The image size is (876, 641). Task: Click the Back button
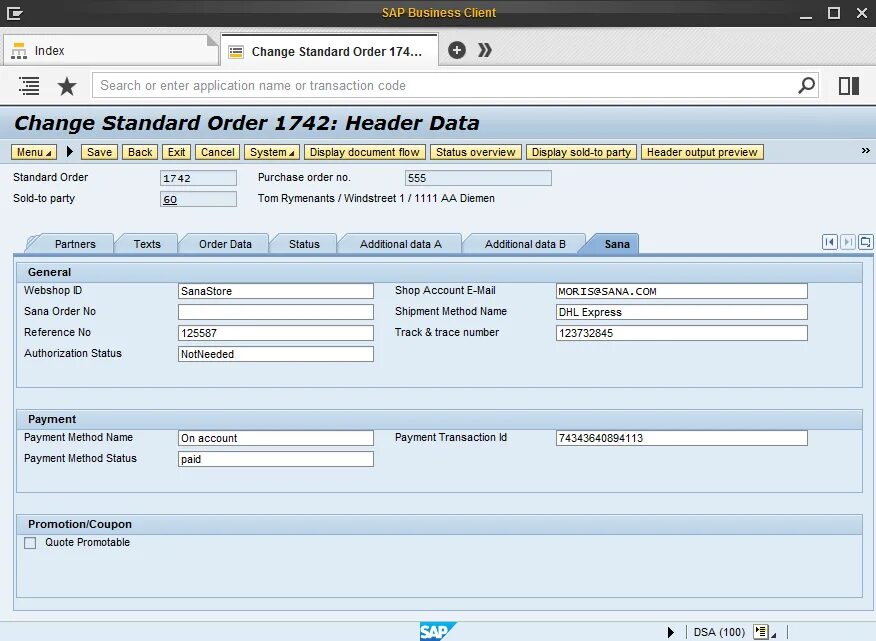(140, 152)
